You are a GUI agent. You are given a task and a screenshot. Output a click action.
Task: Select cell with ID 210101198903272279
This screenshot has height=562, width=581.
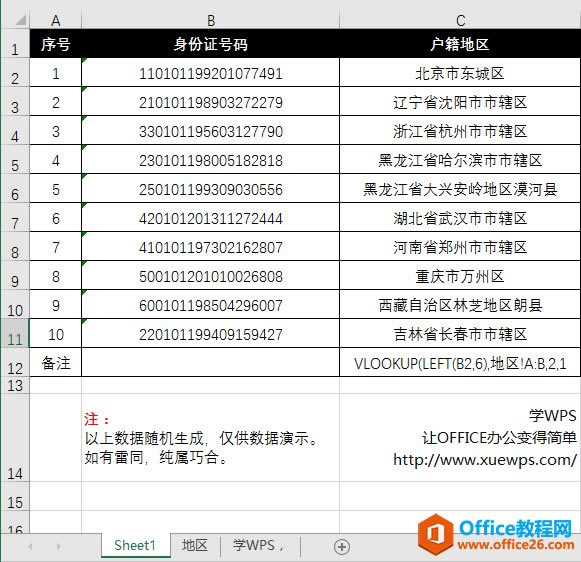(x=210, y=102)
